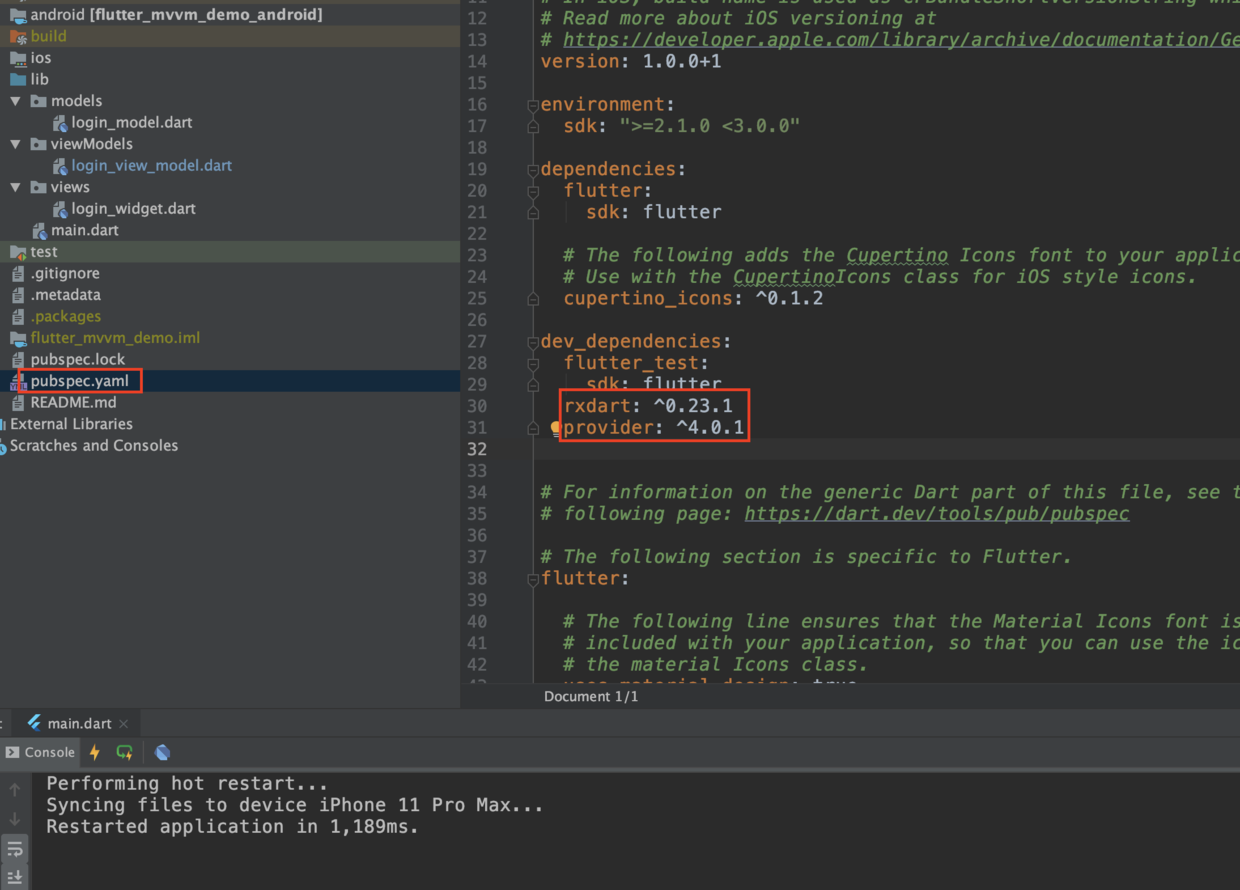Click the models folder icon

tap(39, 101)
